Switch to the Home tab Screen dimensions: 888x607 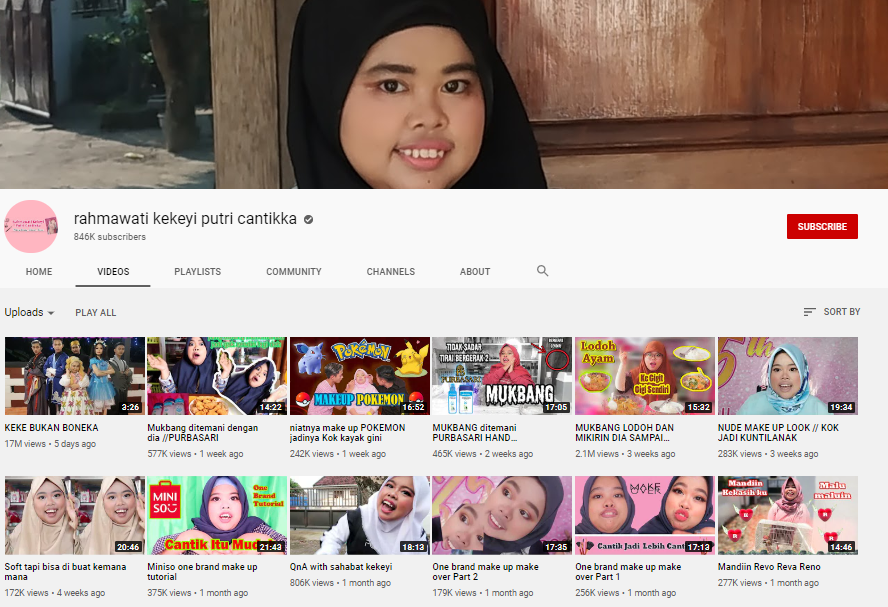click(39, 271)
